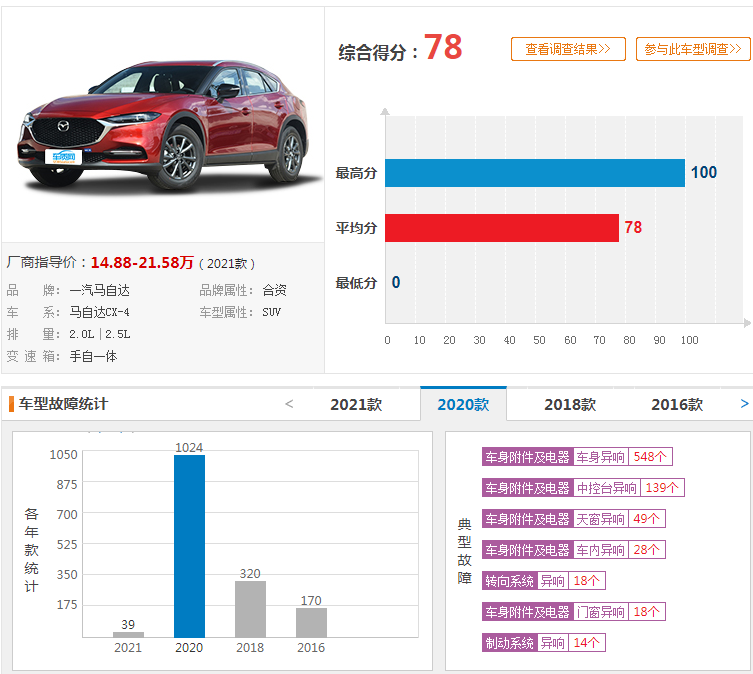Viewport: 753px width, 674px height.
Task: Select the 2020款 tab
Action: [x=463, y=405]
